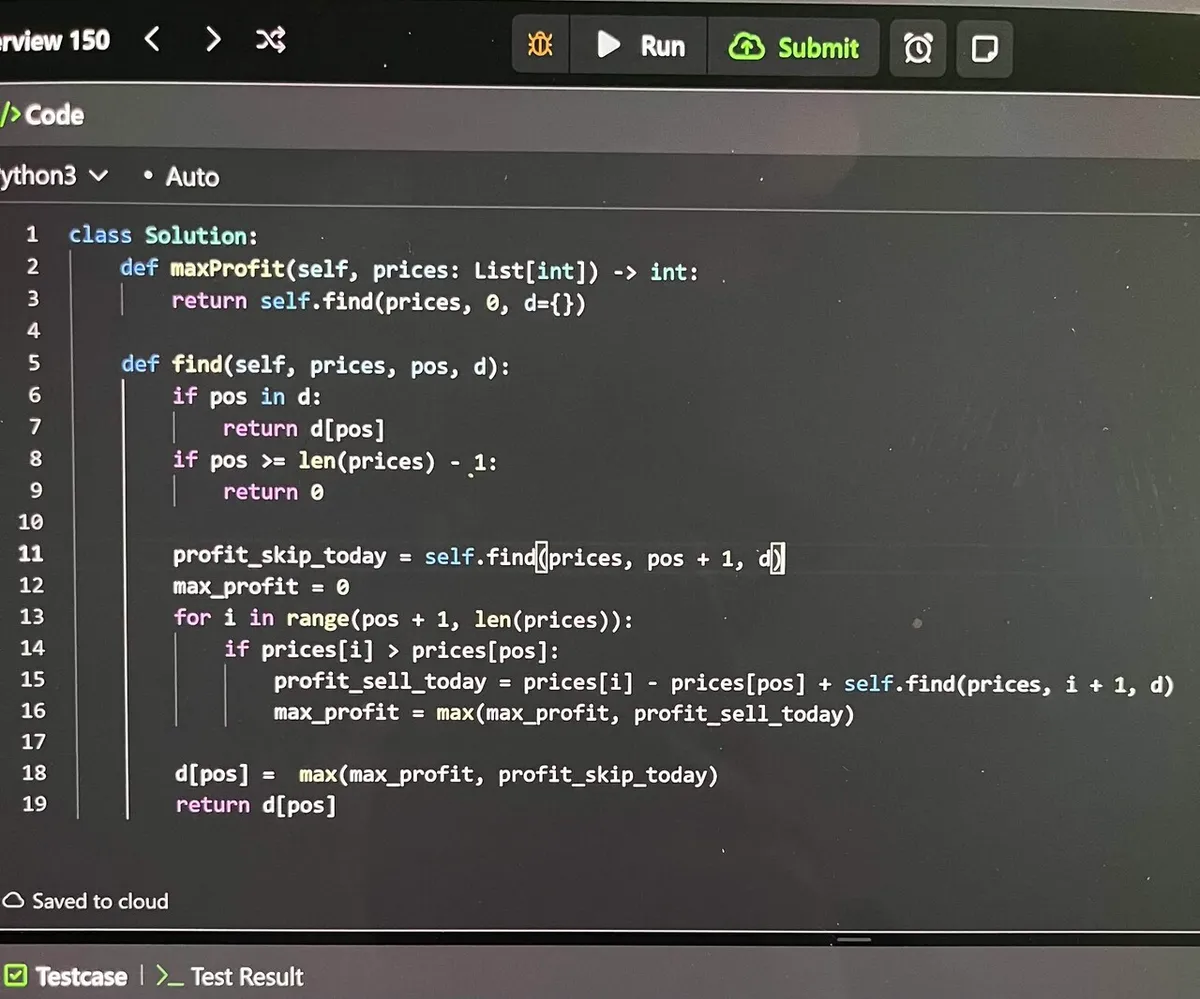Viewport: 1200px width, 999px height.
Task: Run the code with Run button
Action: (640, 46)
